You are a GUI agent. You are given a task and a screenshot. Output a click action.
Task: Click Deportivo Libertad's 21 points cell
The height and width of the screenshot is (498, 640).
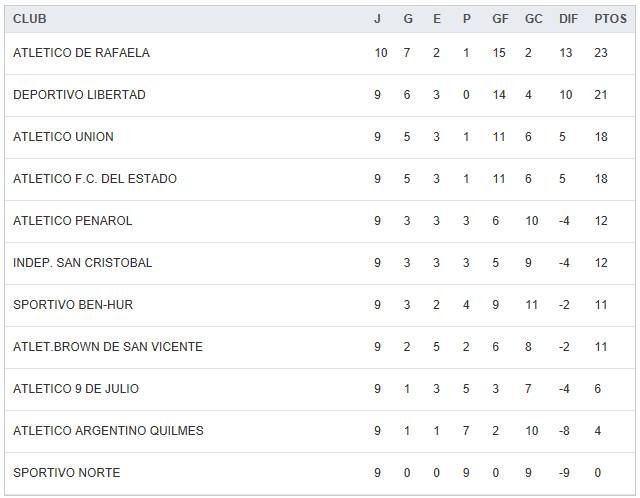601,95
